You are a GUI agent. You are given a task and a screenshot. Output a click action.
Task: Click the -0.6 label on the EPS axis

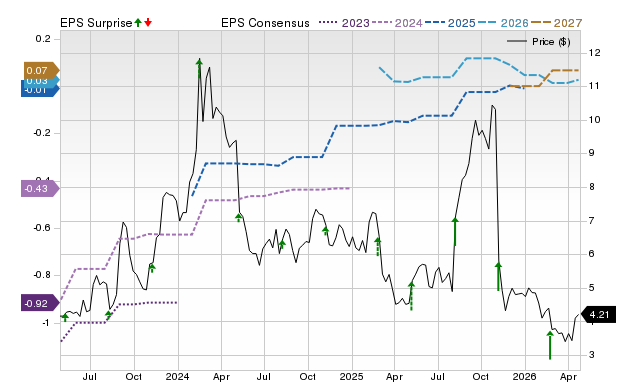tap(42, 228)
